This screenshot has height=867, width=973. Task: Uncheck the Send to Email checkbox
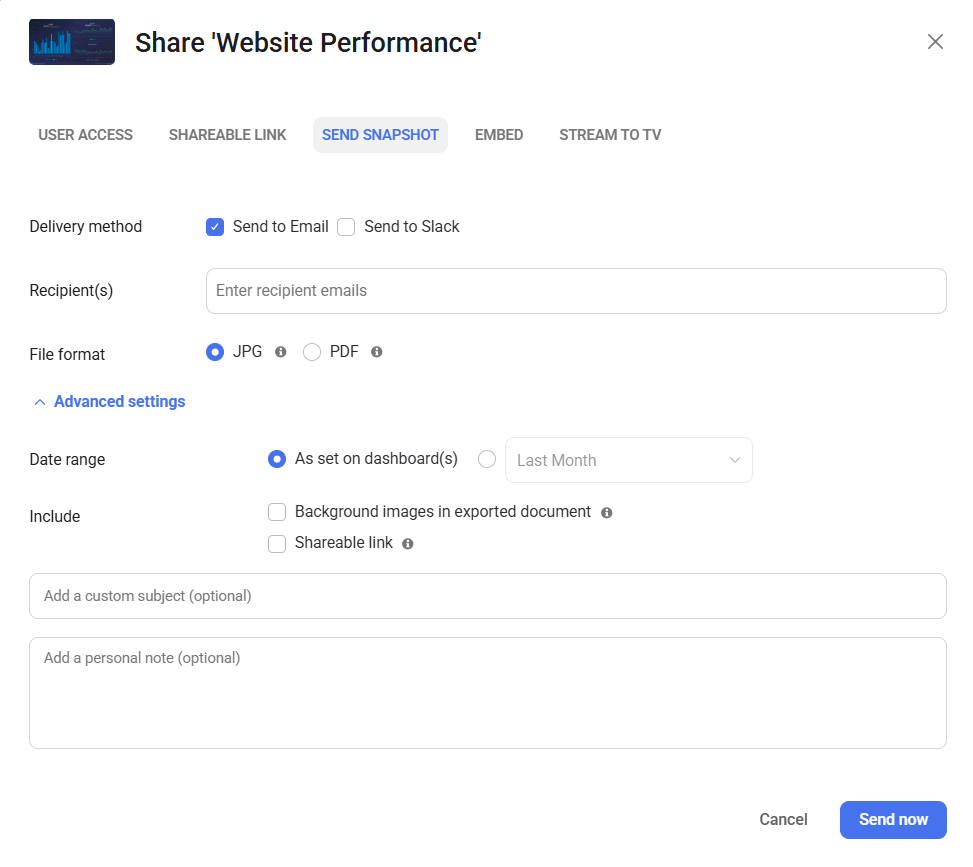click(215, 227)
